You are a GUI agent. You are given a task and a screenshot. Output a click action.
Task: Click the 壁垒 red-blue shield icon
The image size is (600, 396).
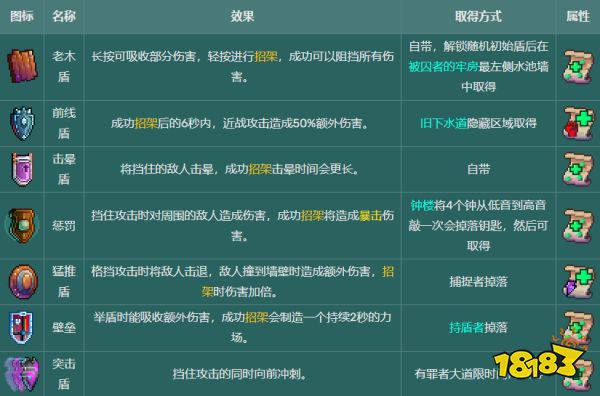(21, 328)
